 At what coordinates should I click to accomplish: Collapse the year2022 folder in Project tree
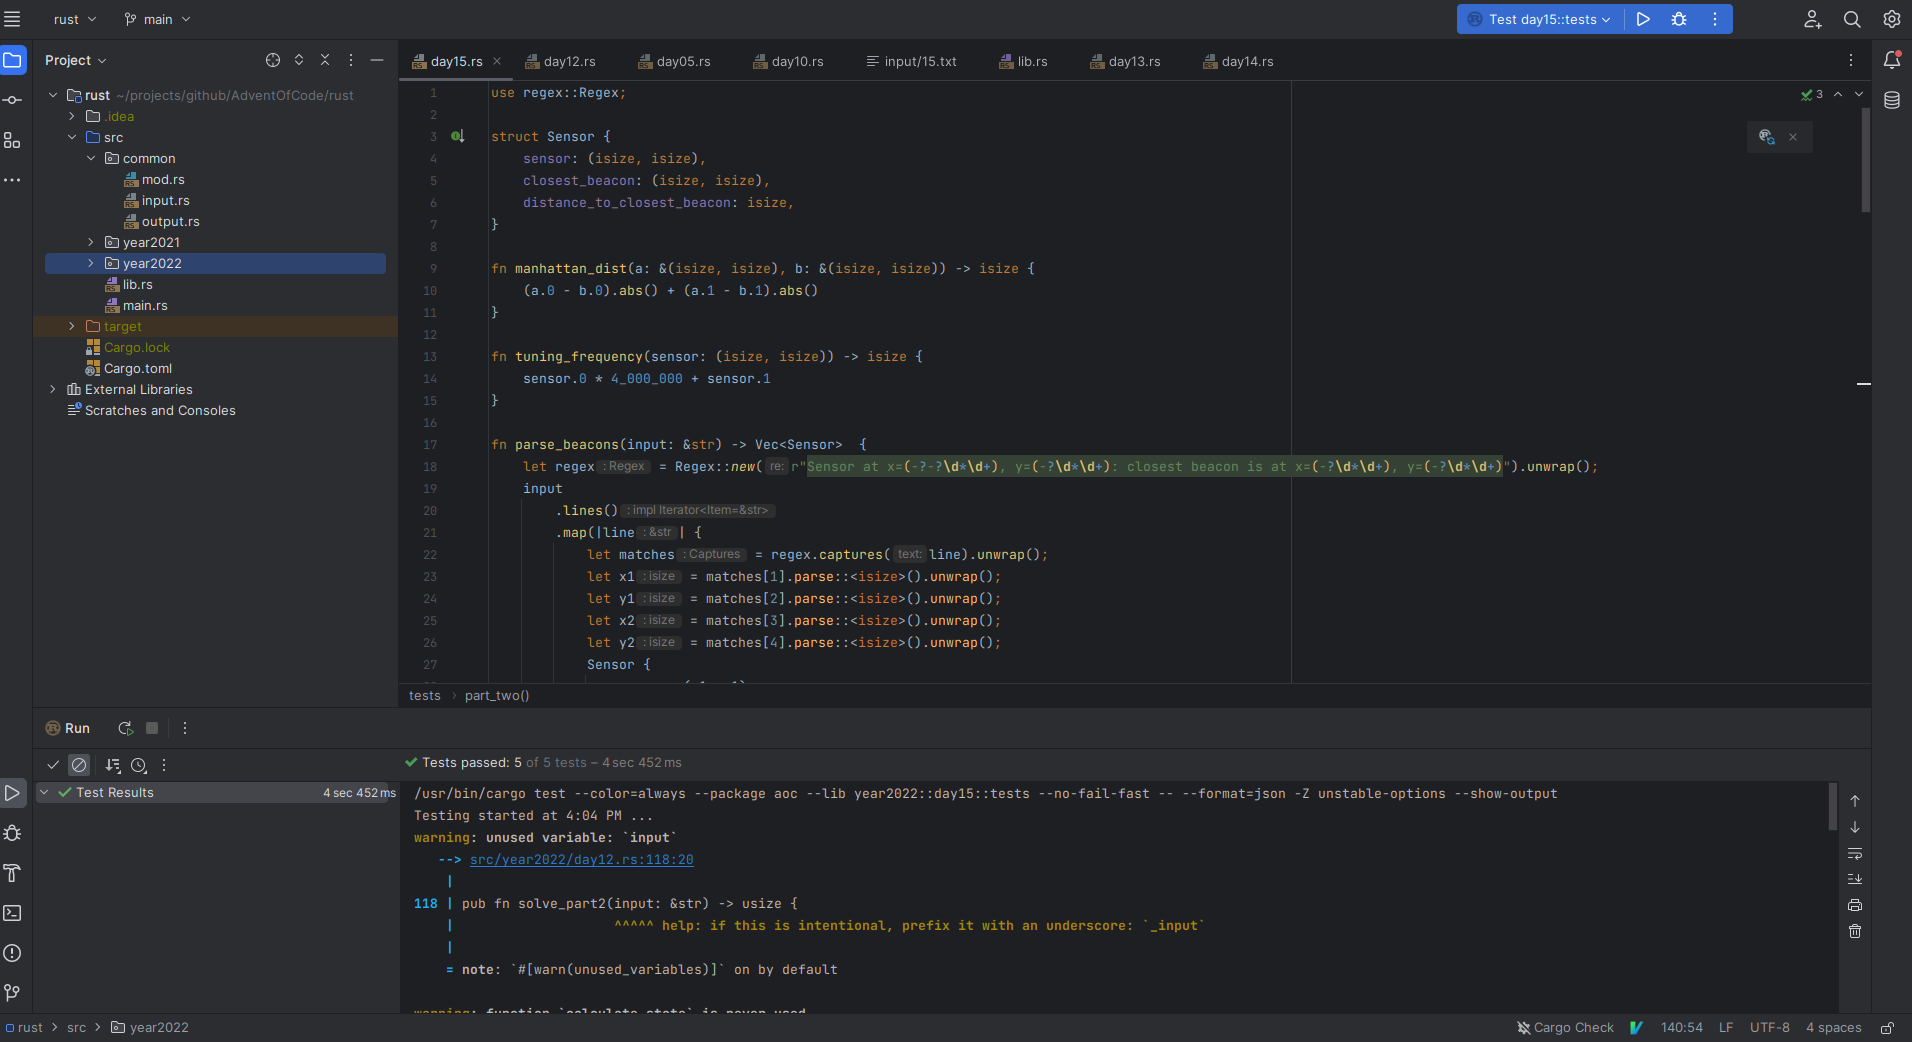point(91,263)
